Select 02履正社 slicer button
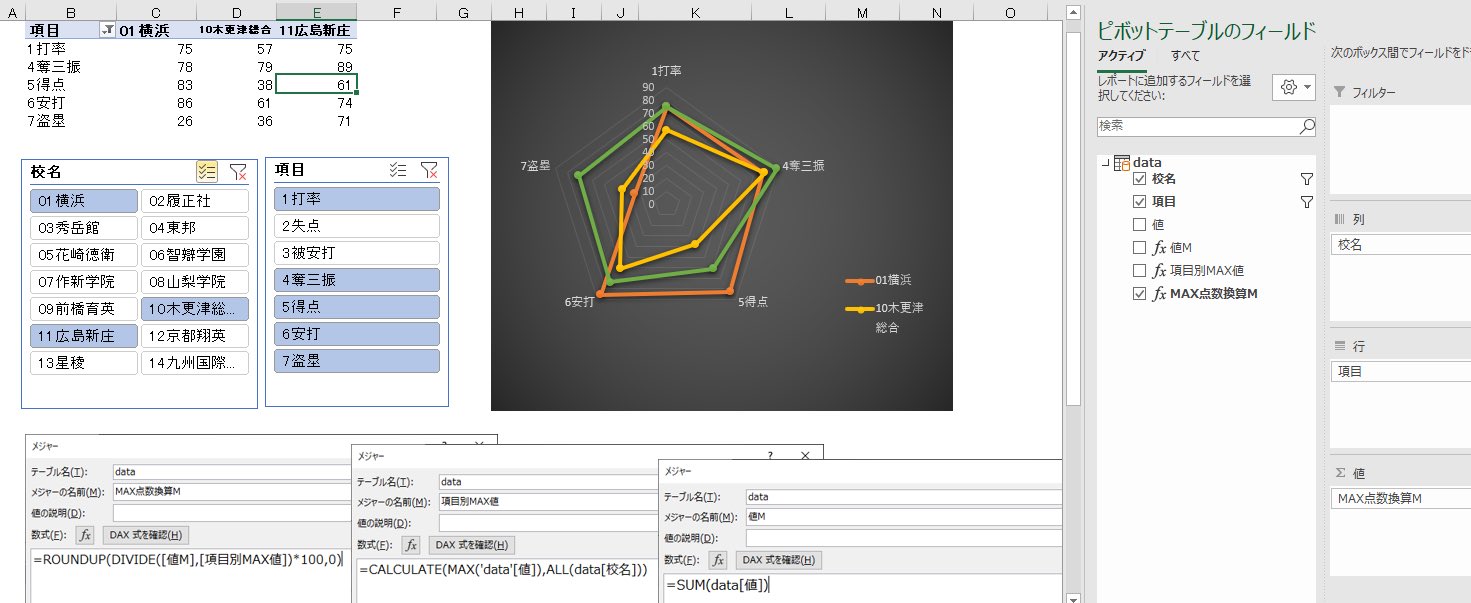 (x=194, y=200)
